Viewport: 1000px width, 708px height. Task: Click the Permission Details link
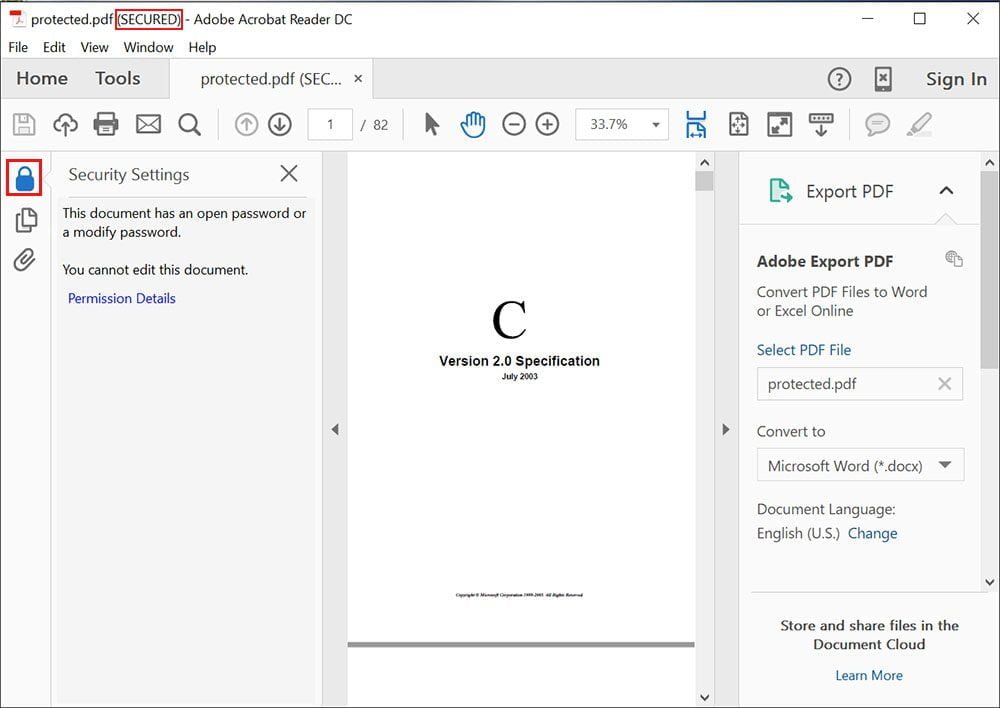point(121,298)
